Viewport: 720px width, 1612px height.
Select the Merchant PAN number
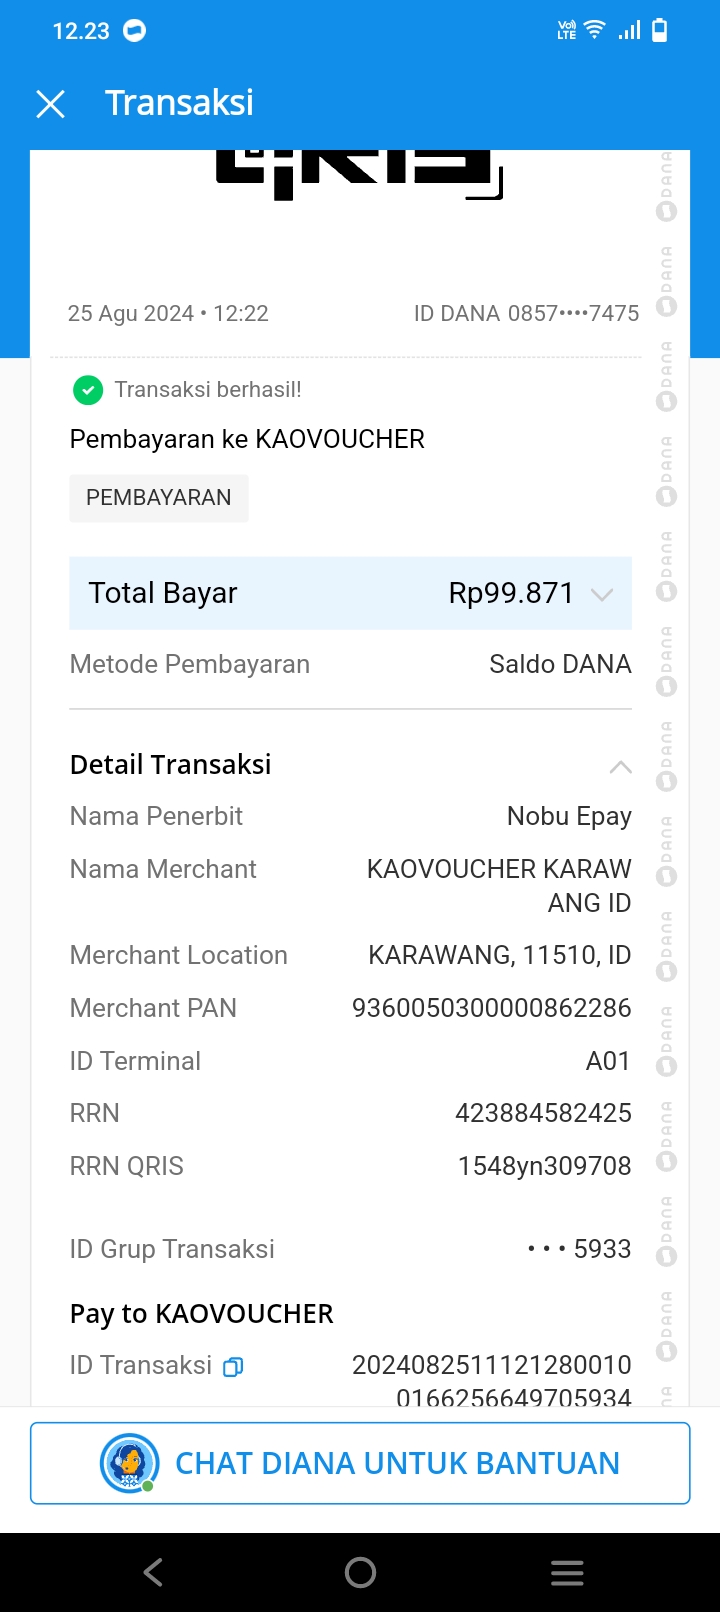(x=491, y=1008)
